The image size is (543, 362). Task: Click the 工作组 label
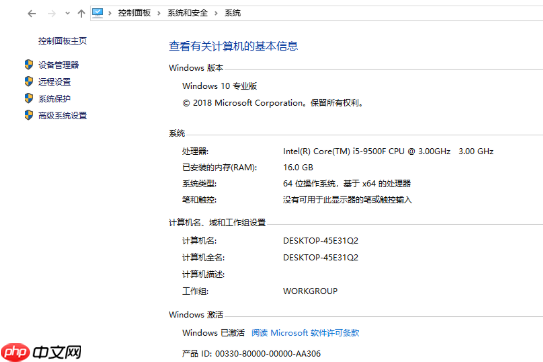pyautogui.click(x=195, y=291)
